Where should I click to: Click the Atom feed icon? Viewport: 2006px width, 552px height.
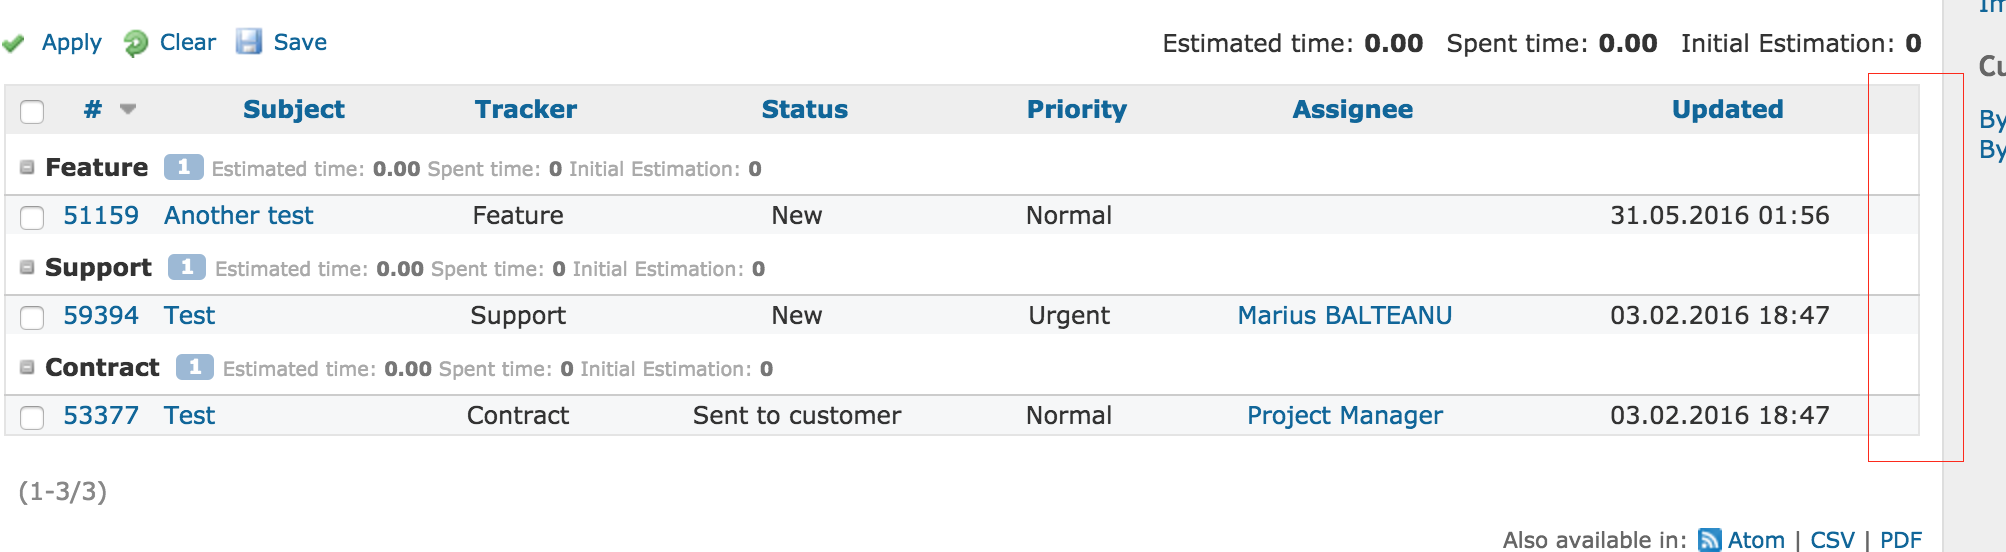click(1710, 540)
